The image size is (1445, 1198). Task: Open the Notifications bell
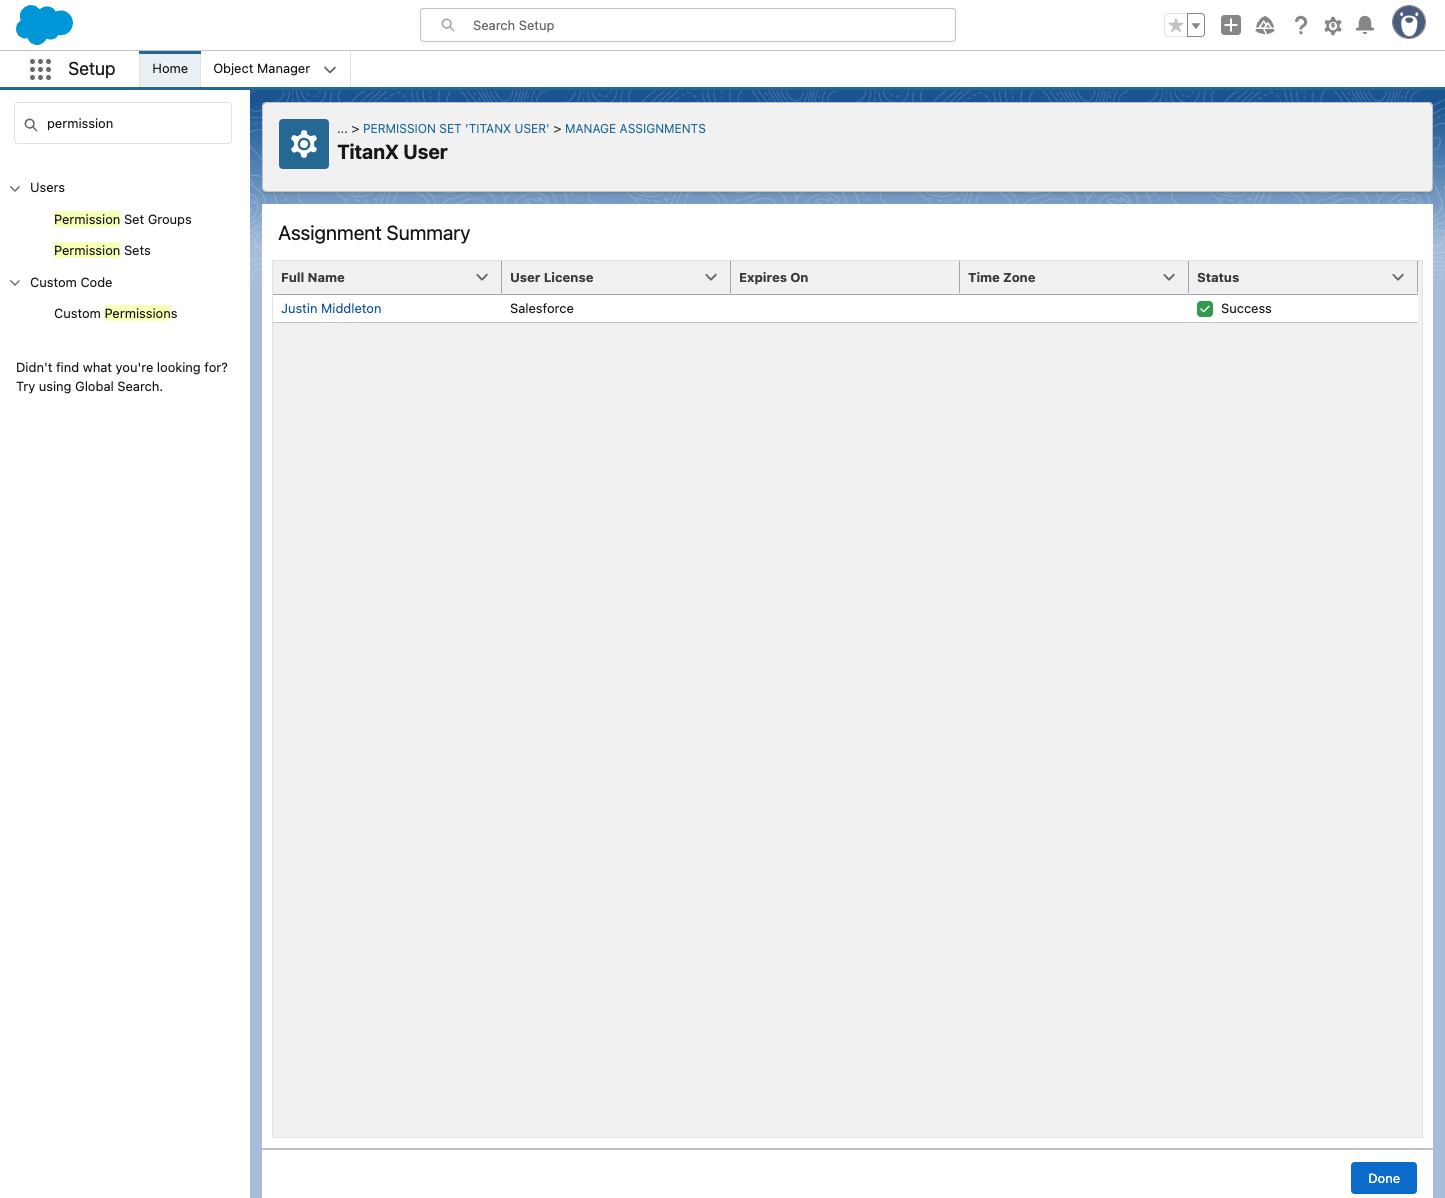click(x=1365, y=26)
